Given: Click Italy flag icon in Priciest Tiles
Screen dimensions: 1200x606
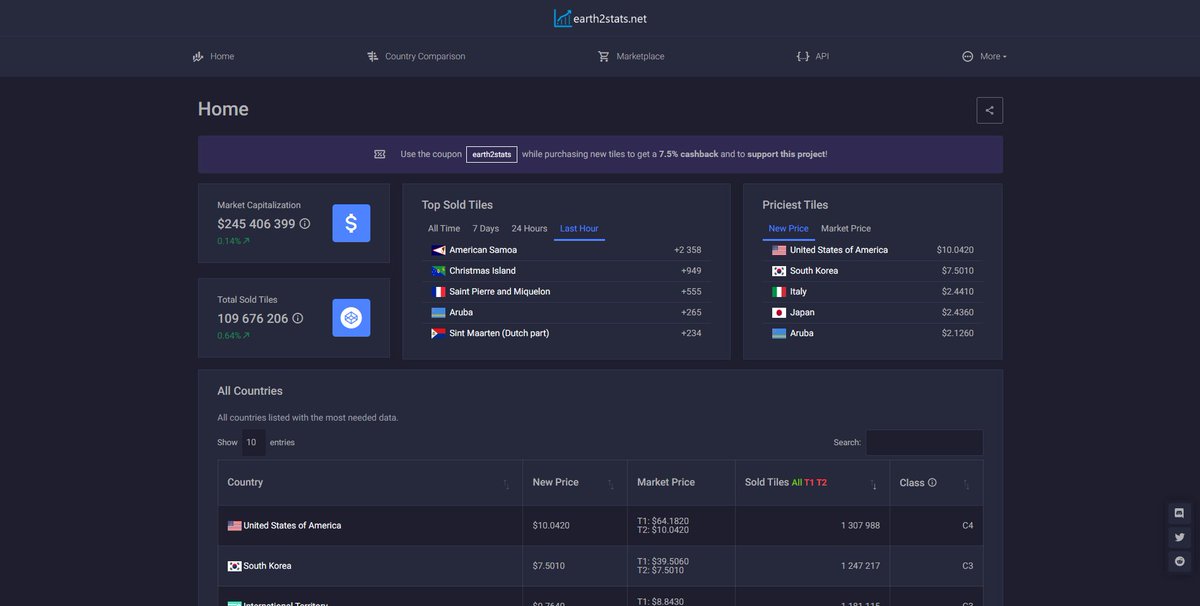Looking at the screenshot, I should click(x=779, y=292).
